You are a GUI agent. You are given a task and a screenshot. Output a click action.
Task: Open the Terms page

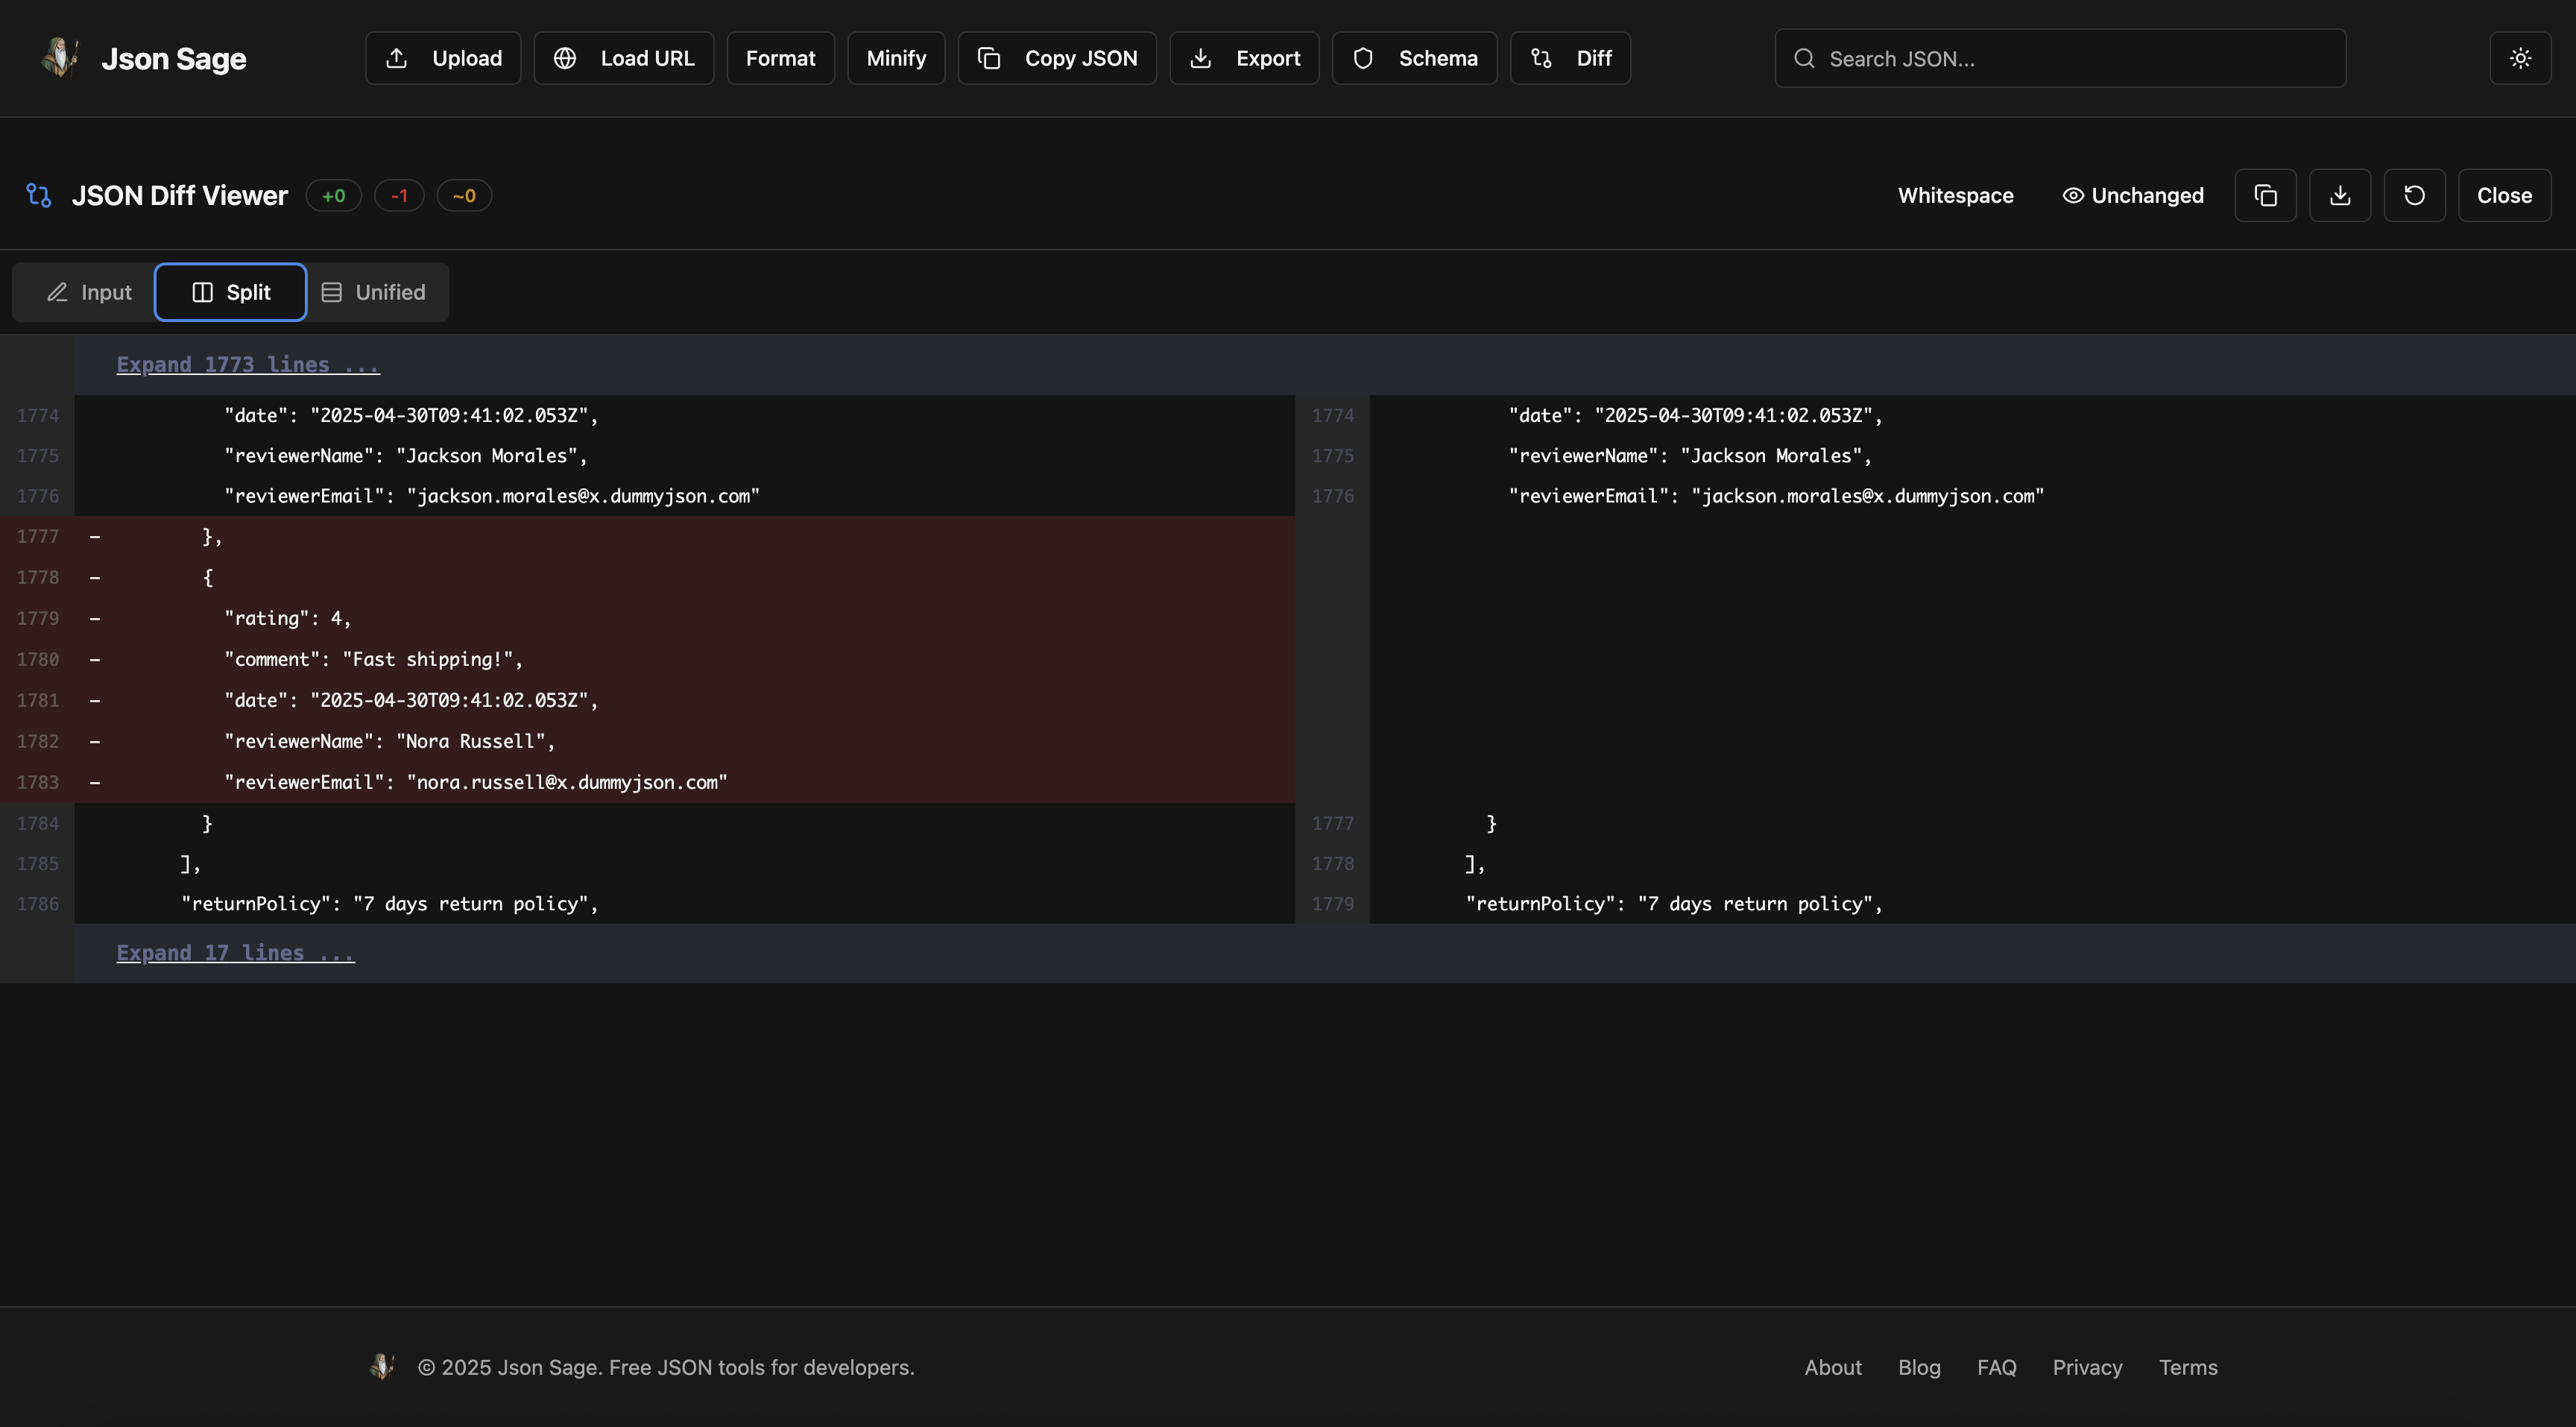pyautogui.click(x=2187, y=1367)
